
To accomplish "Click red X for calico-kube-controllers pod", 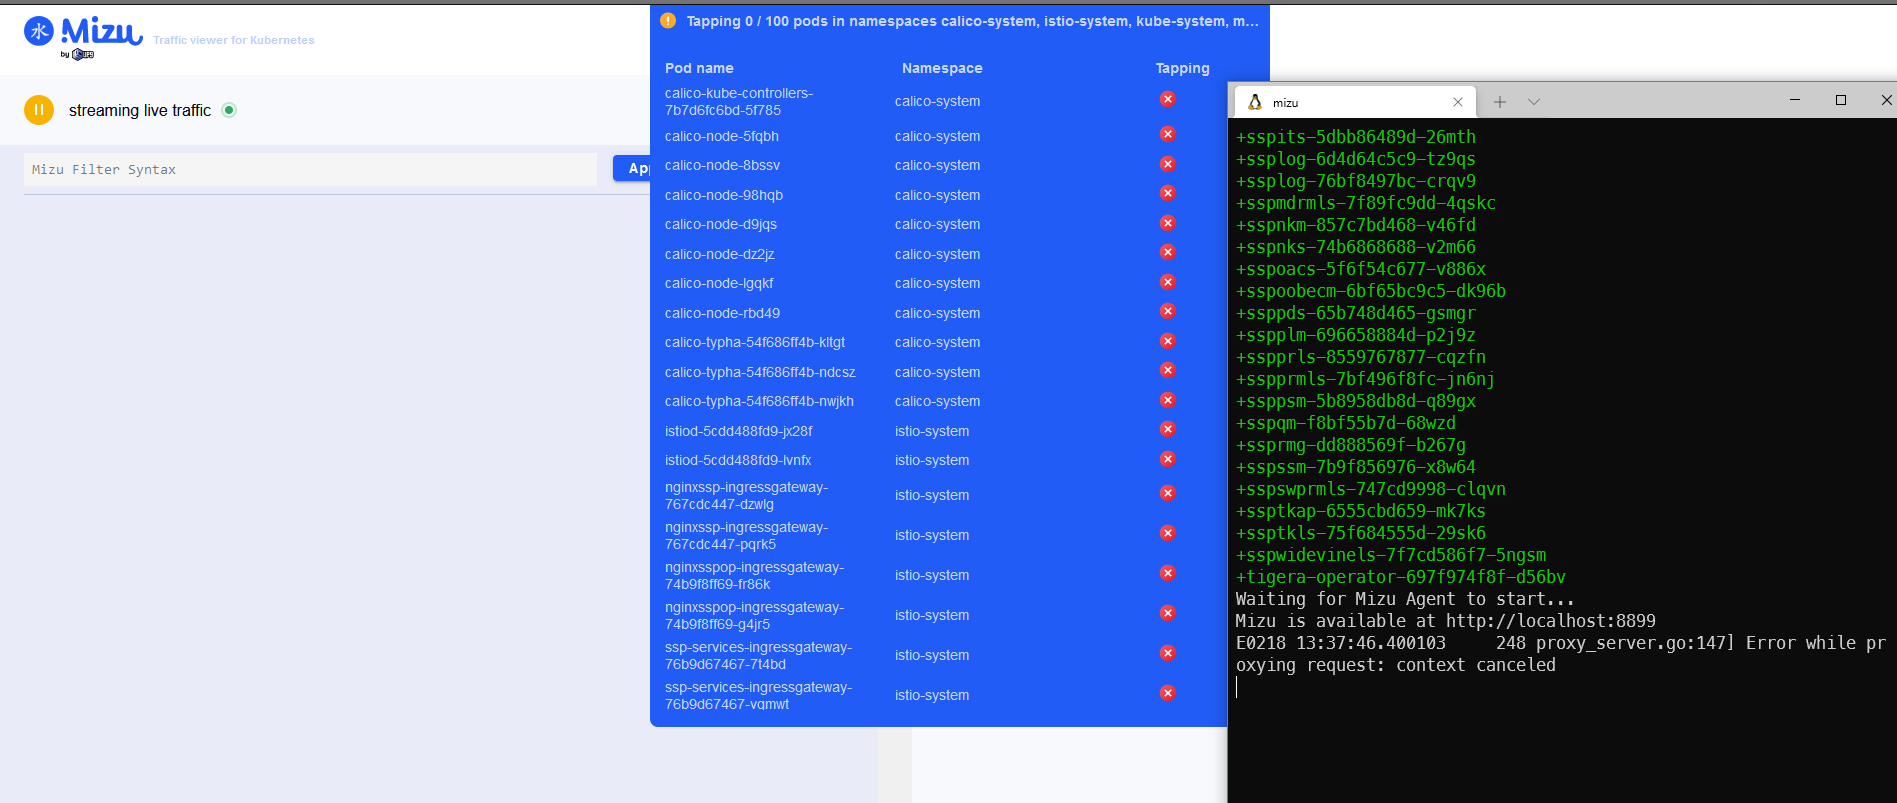I will [x=1167, y=99].
